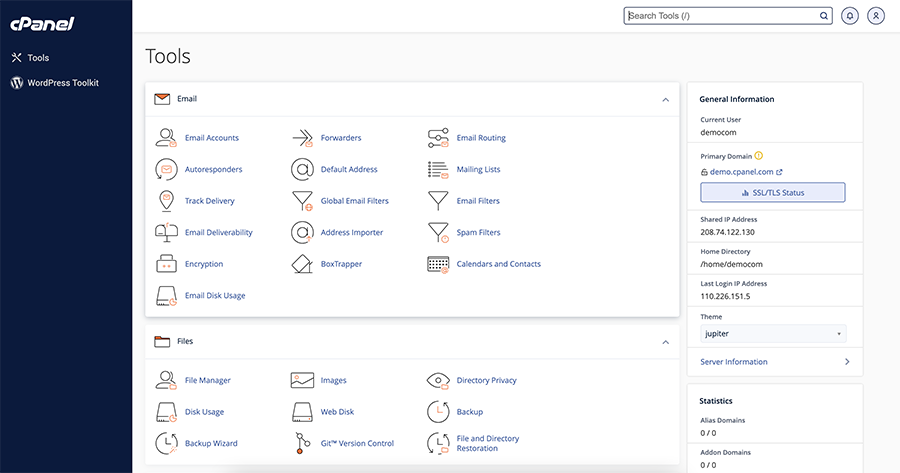Open the Email Deliverability link text
900x473 pixels.
(219, 232)
